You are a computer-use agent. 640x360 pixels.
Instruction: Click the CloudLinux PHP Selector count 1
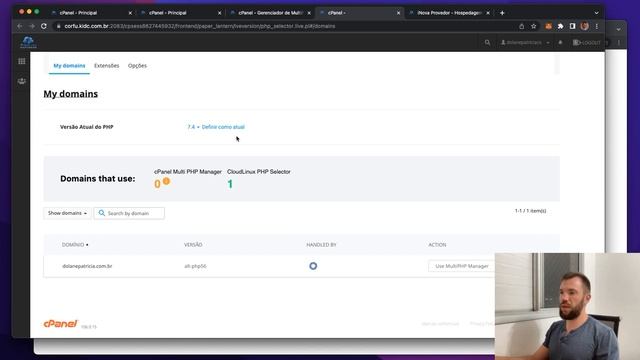pos(230,184)
